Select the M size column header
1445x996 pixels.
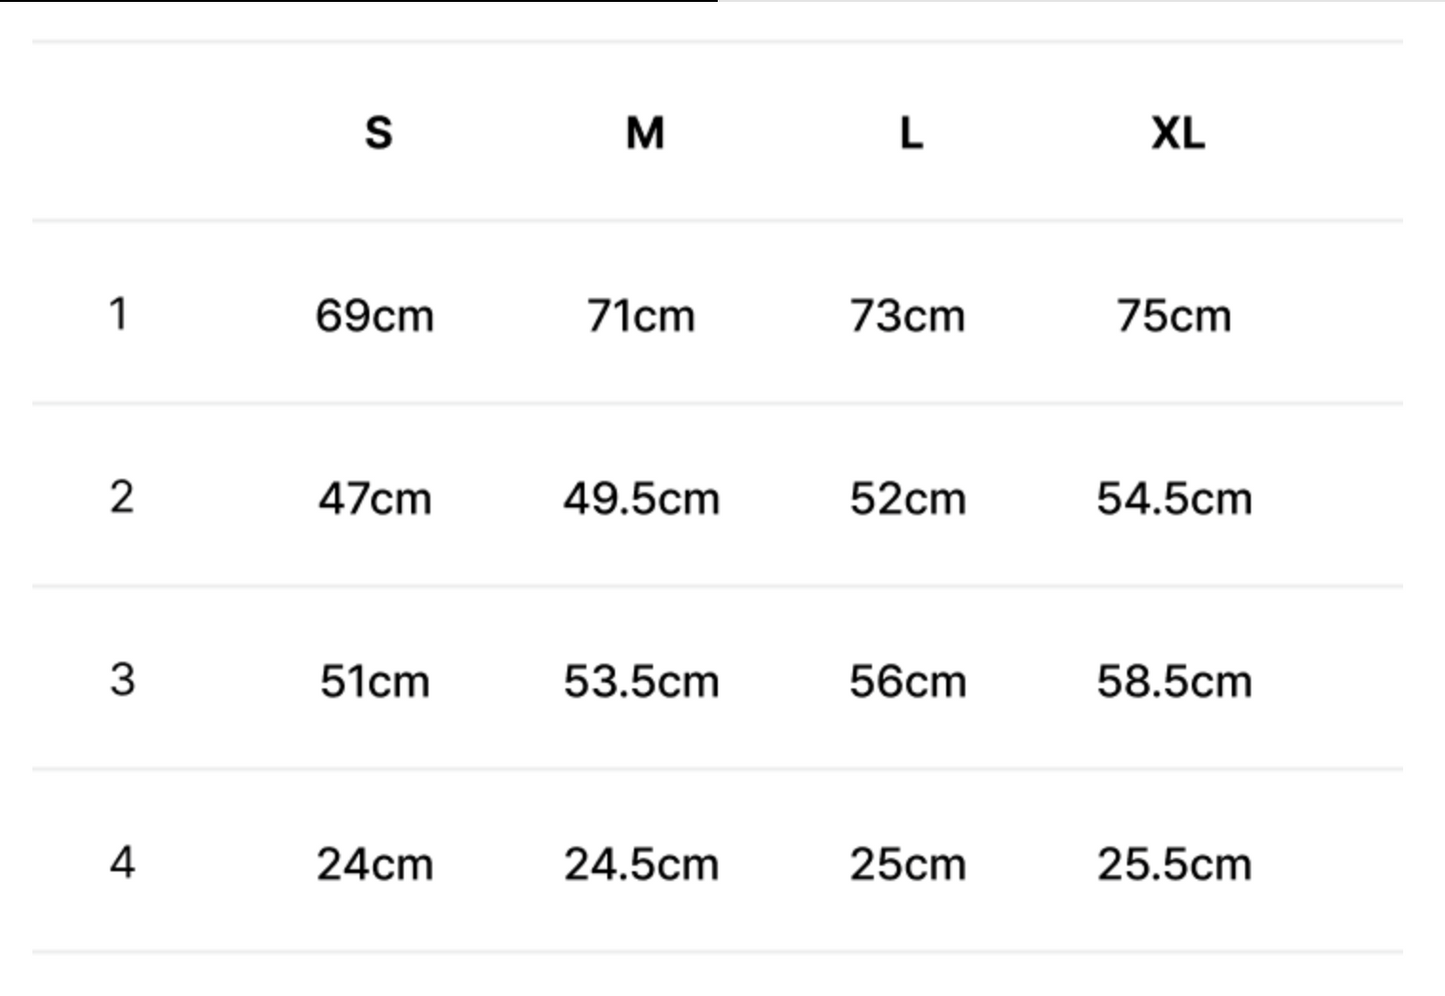point(645,132)
